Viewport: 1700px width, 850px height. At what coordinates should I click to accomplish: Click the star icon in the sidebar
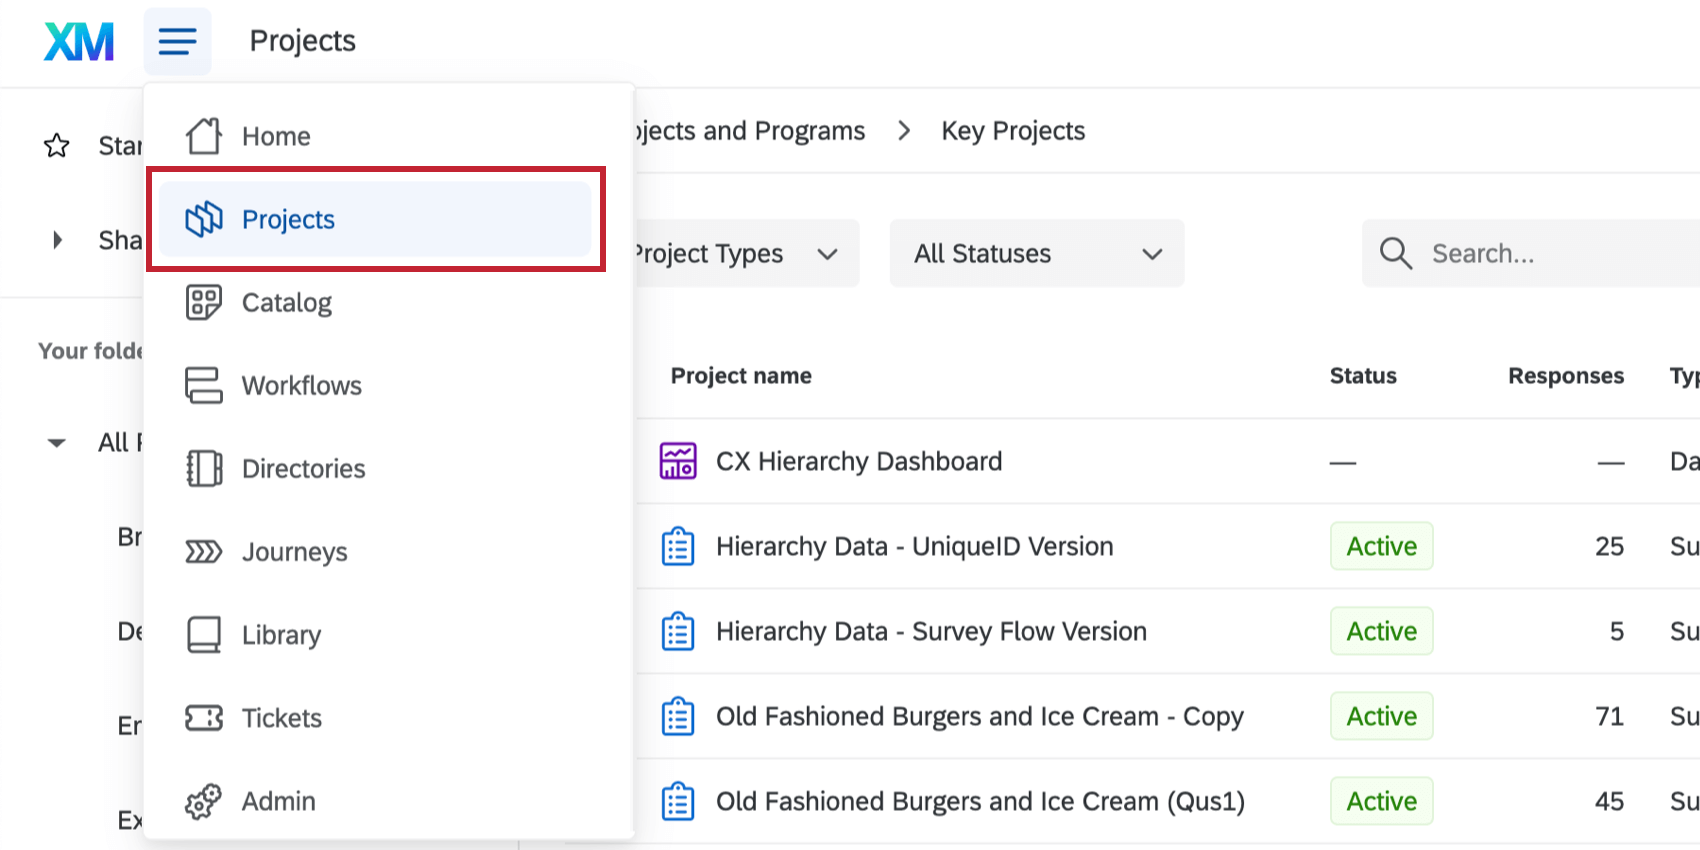pyautogui.click(x=57, y=146)
